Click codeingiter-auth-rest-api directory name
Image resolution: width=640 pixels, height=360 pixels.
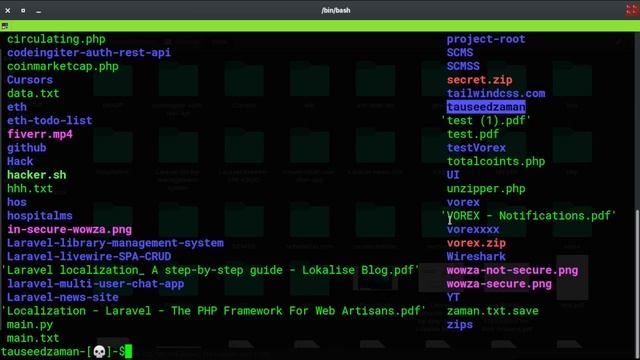[89, 53]
